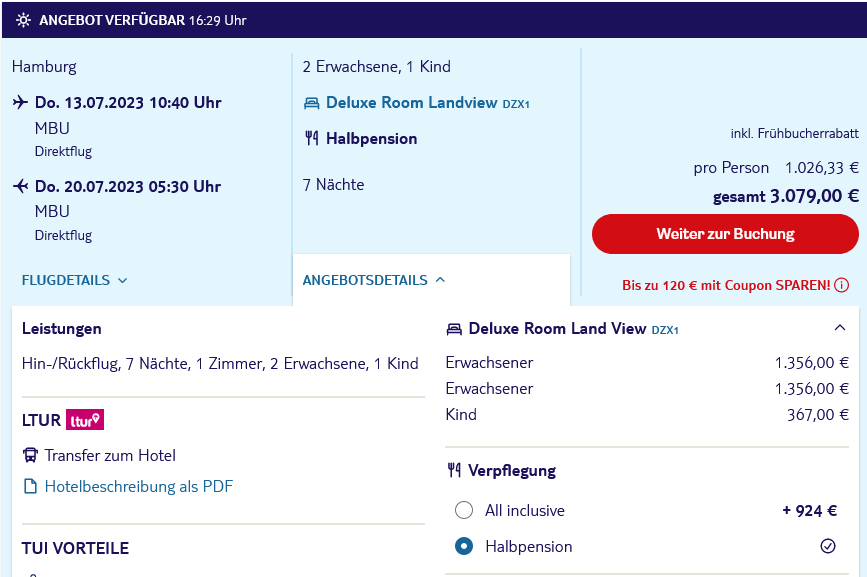Image resolution: width=867 pixels, height=577 pixels.
Task: Open Hotelbeschreibung als PDF link
Action: (139, 486)
